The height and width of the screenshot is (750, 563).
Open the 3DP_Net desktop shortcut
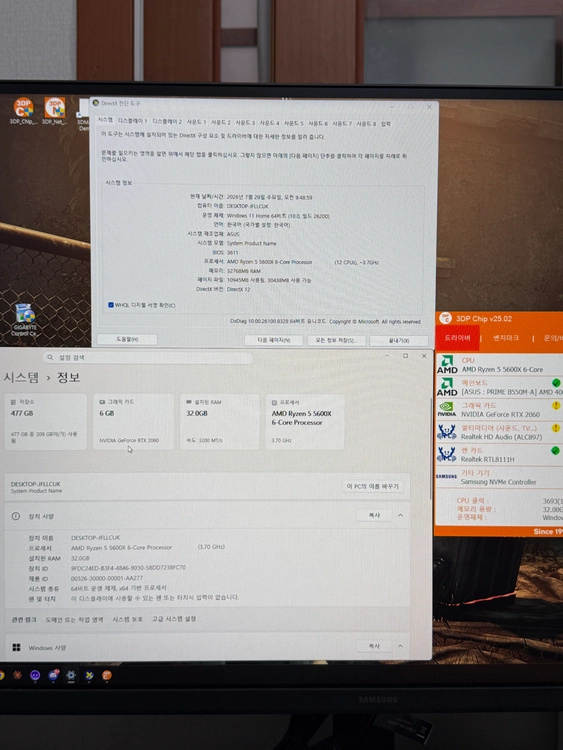pos(55,110)
